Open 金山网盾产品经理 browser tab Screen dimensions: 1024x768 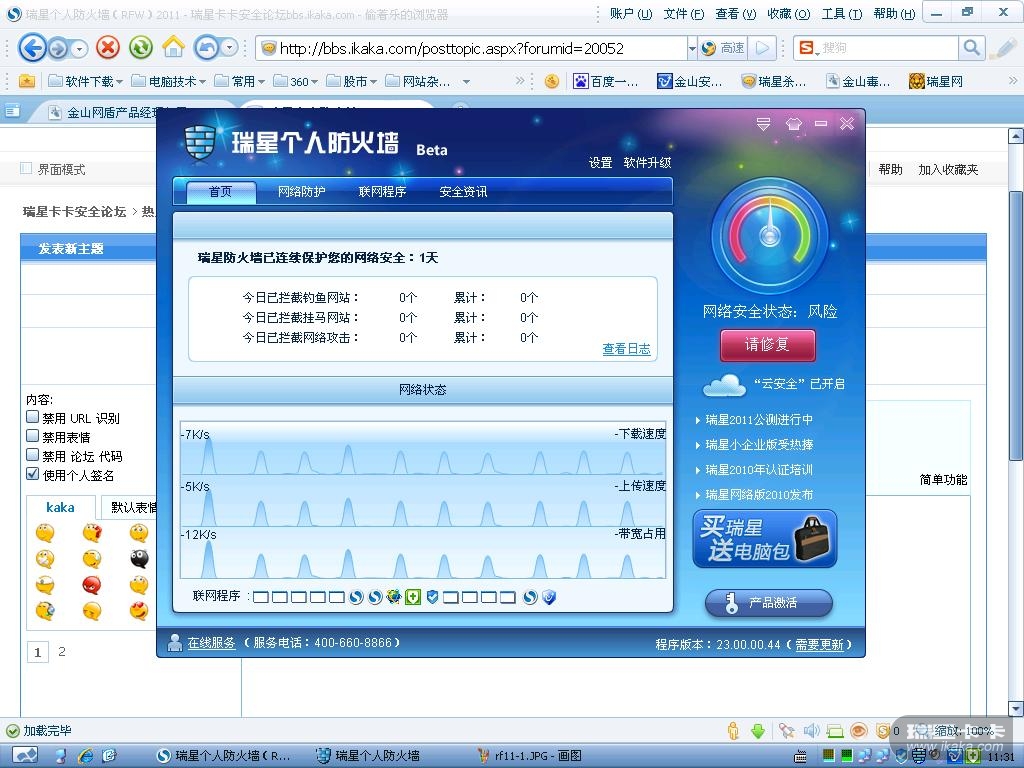[x=120, y=112]
